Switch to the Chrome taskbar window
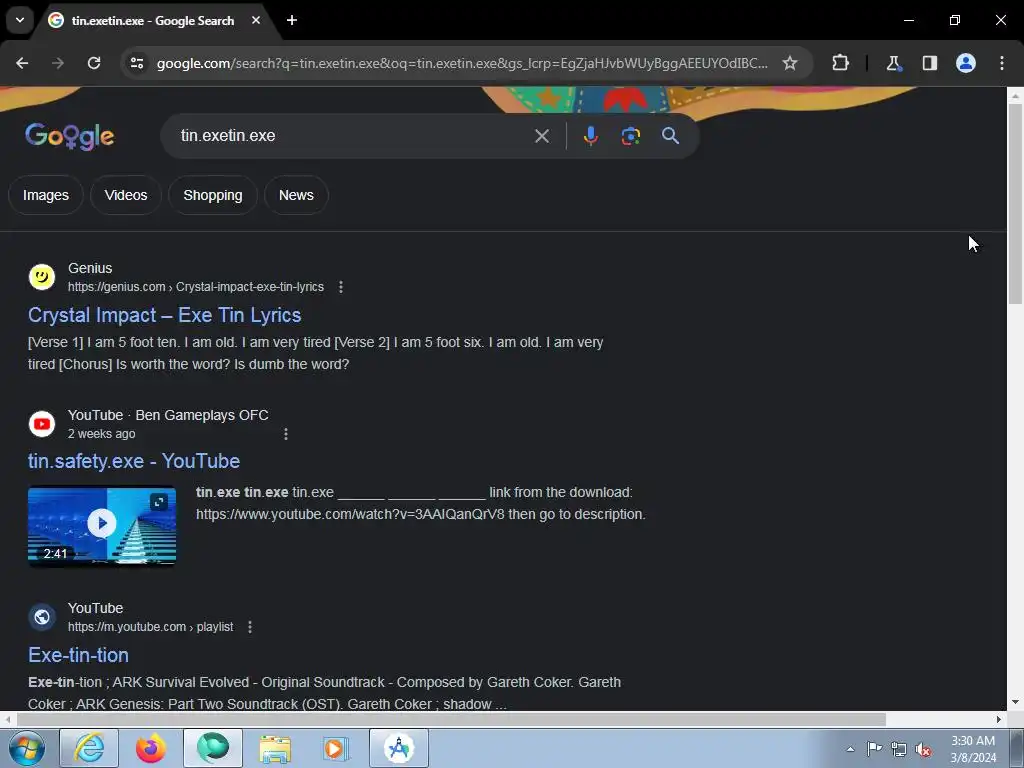 (x=399, y=748)
